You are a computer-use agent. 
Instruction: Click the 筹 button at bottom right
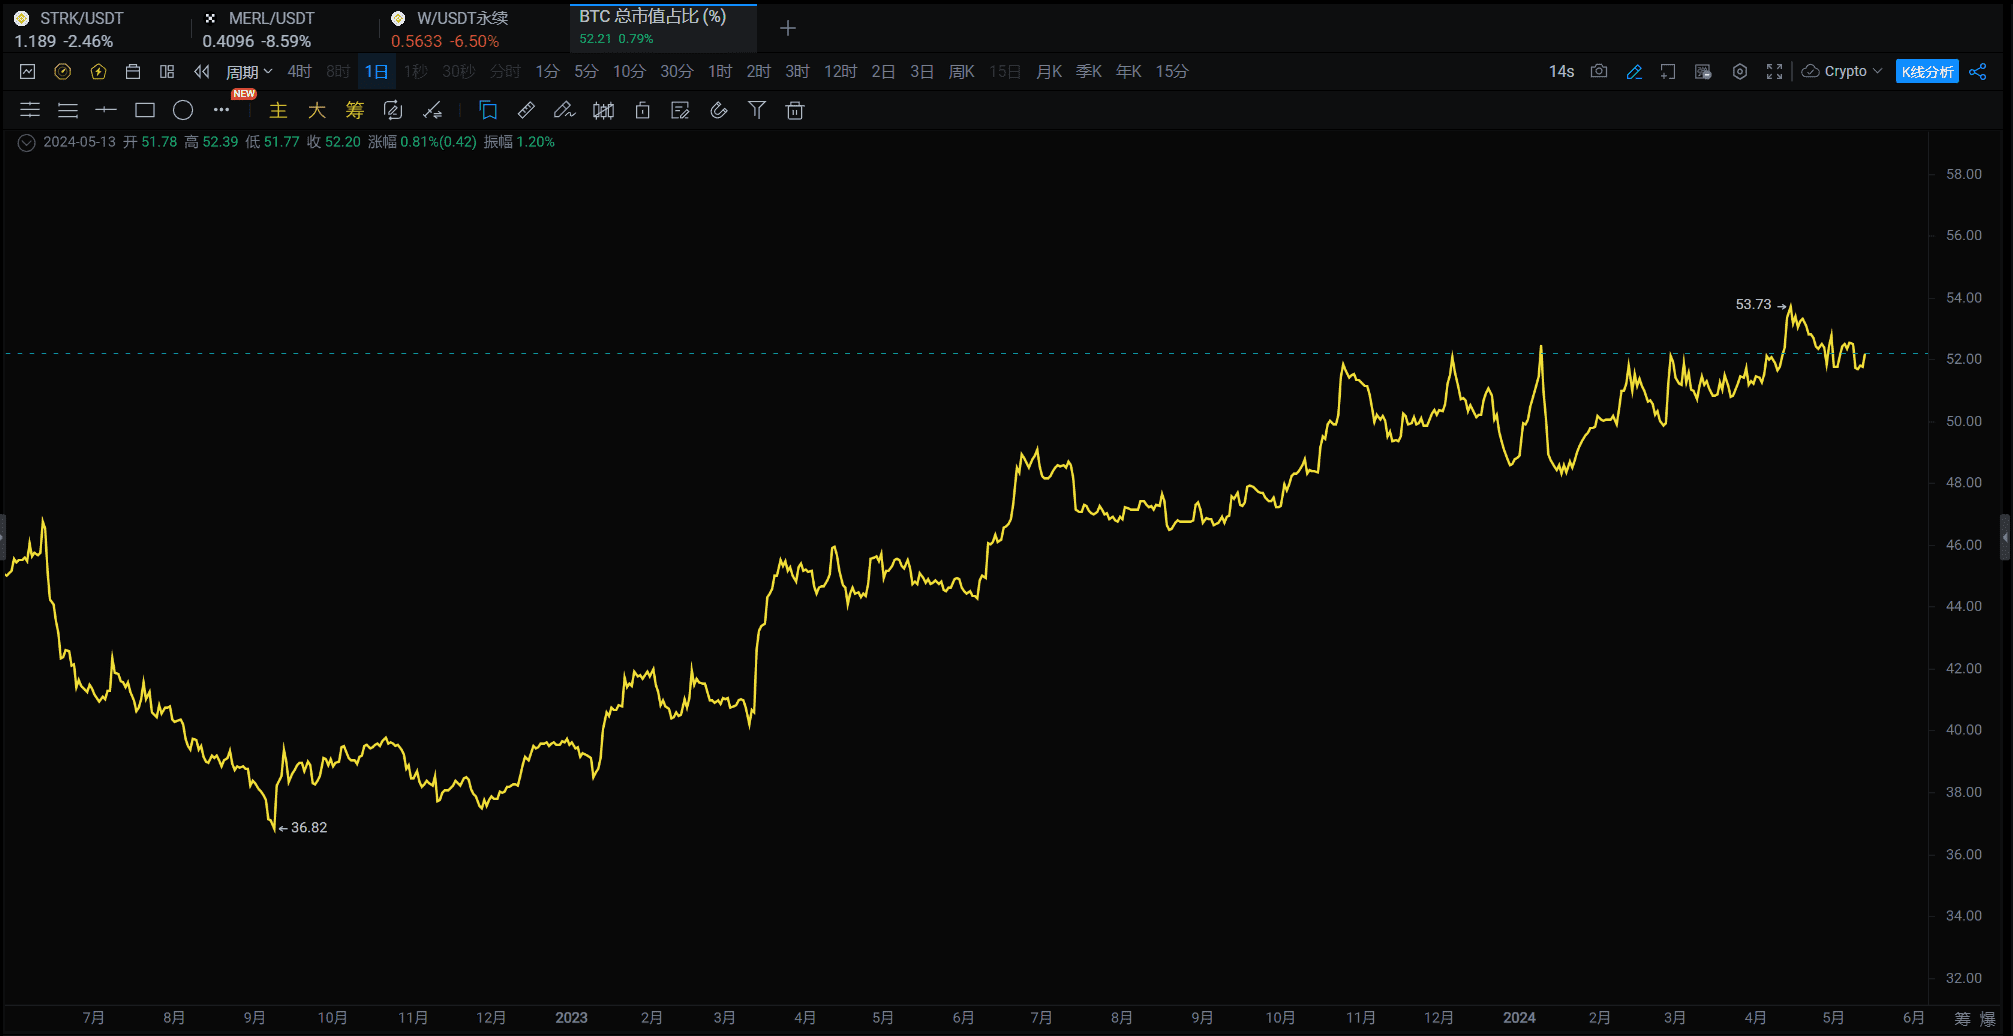pyautogui.click(x=1962, y=1018)
